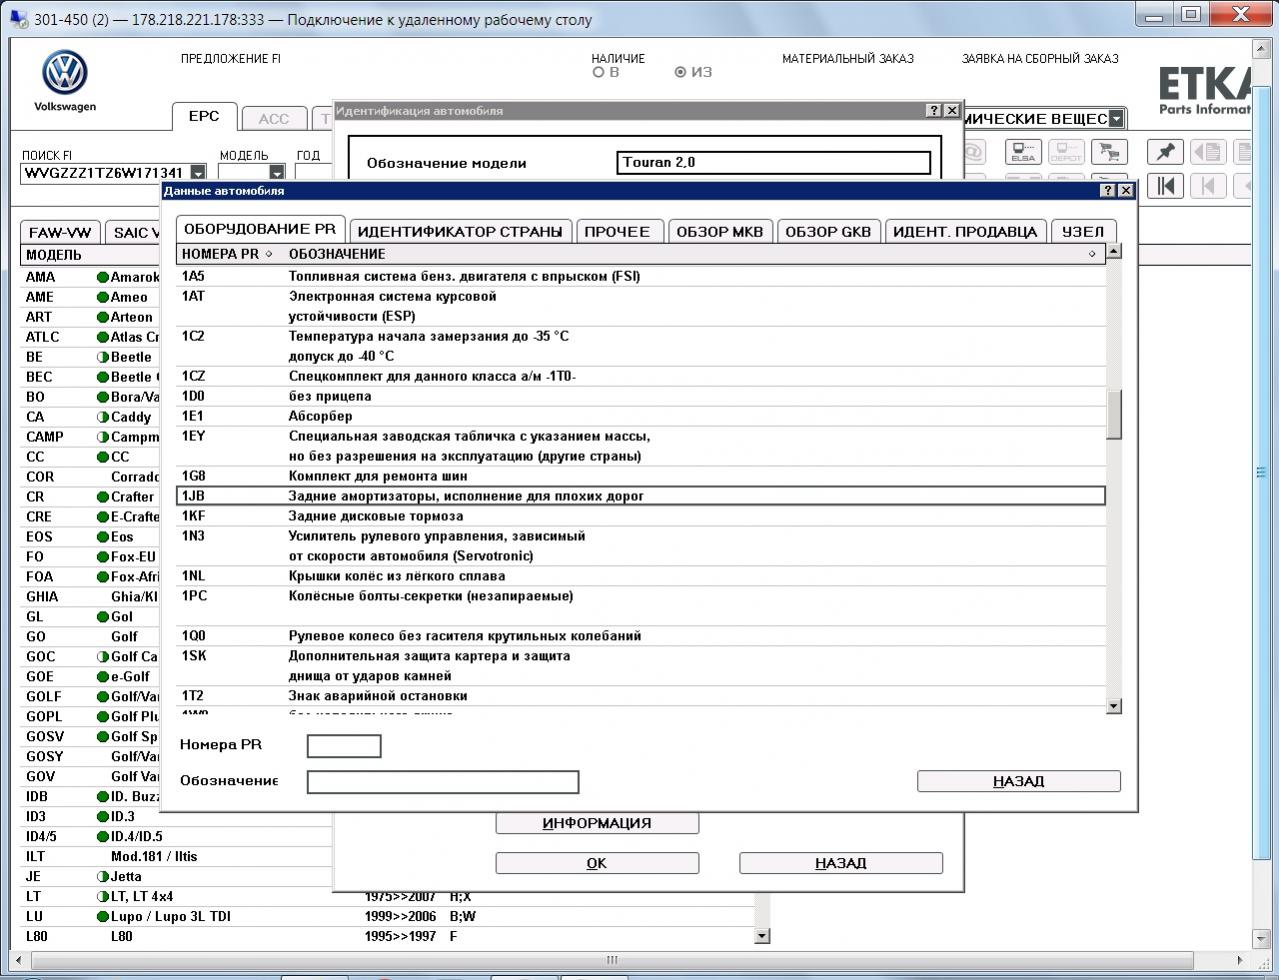Open the ОБЗОР MKB tab
Image resolution: width=1279 pixels, height=980 pixels.
click(x=720, y=231)
